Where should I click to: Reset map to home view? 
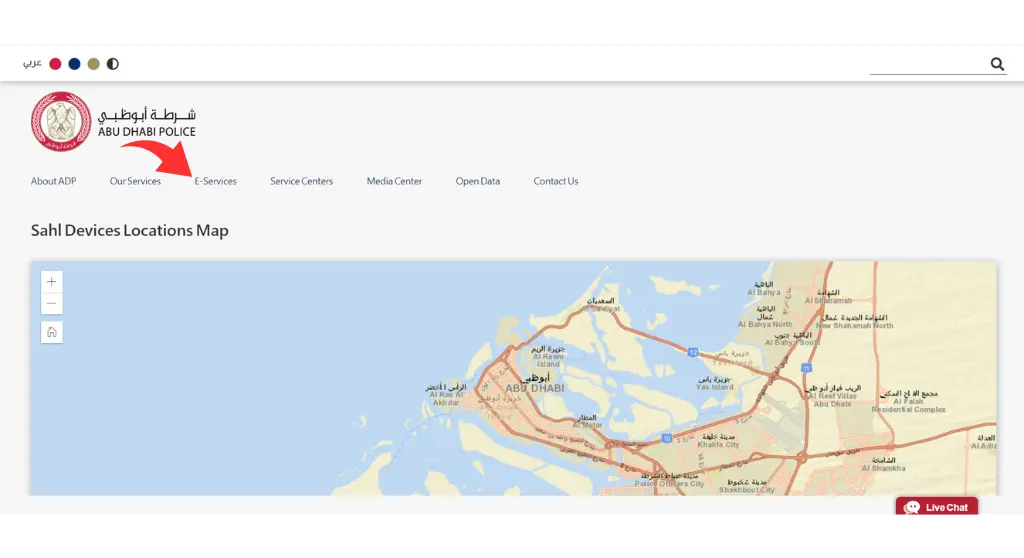[52, 333]
